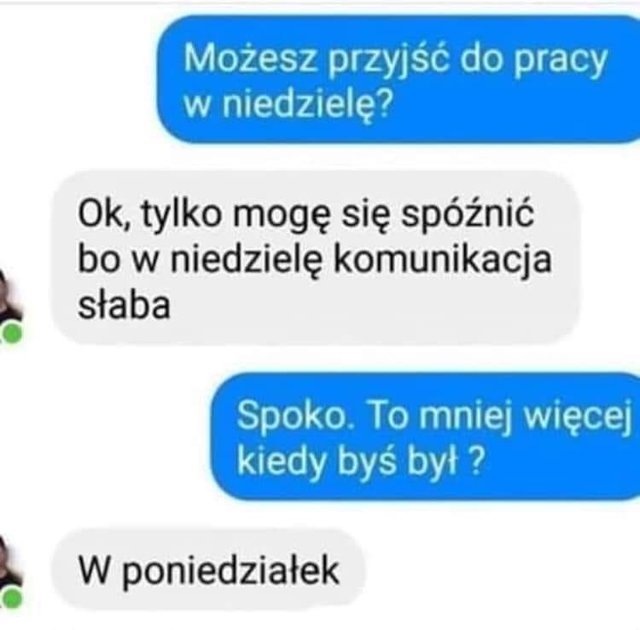Click the word 'Ok,' in grey message
The image size is (640, 630).
pos(104,215)
